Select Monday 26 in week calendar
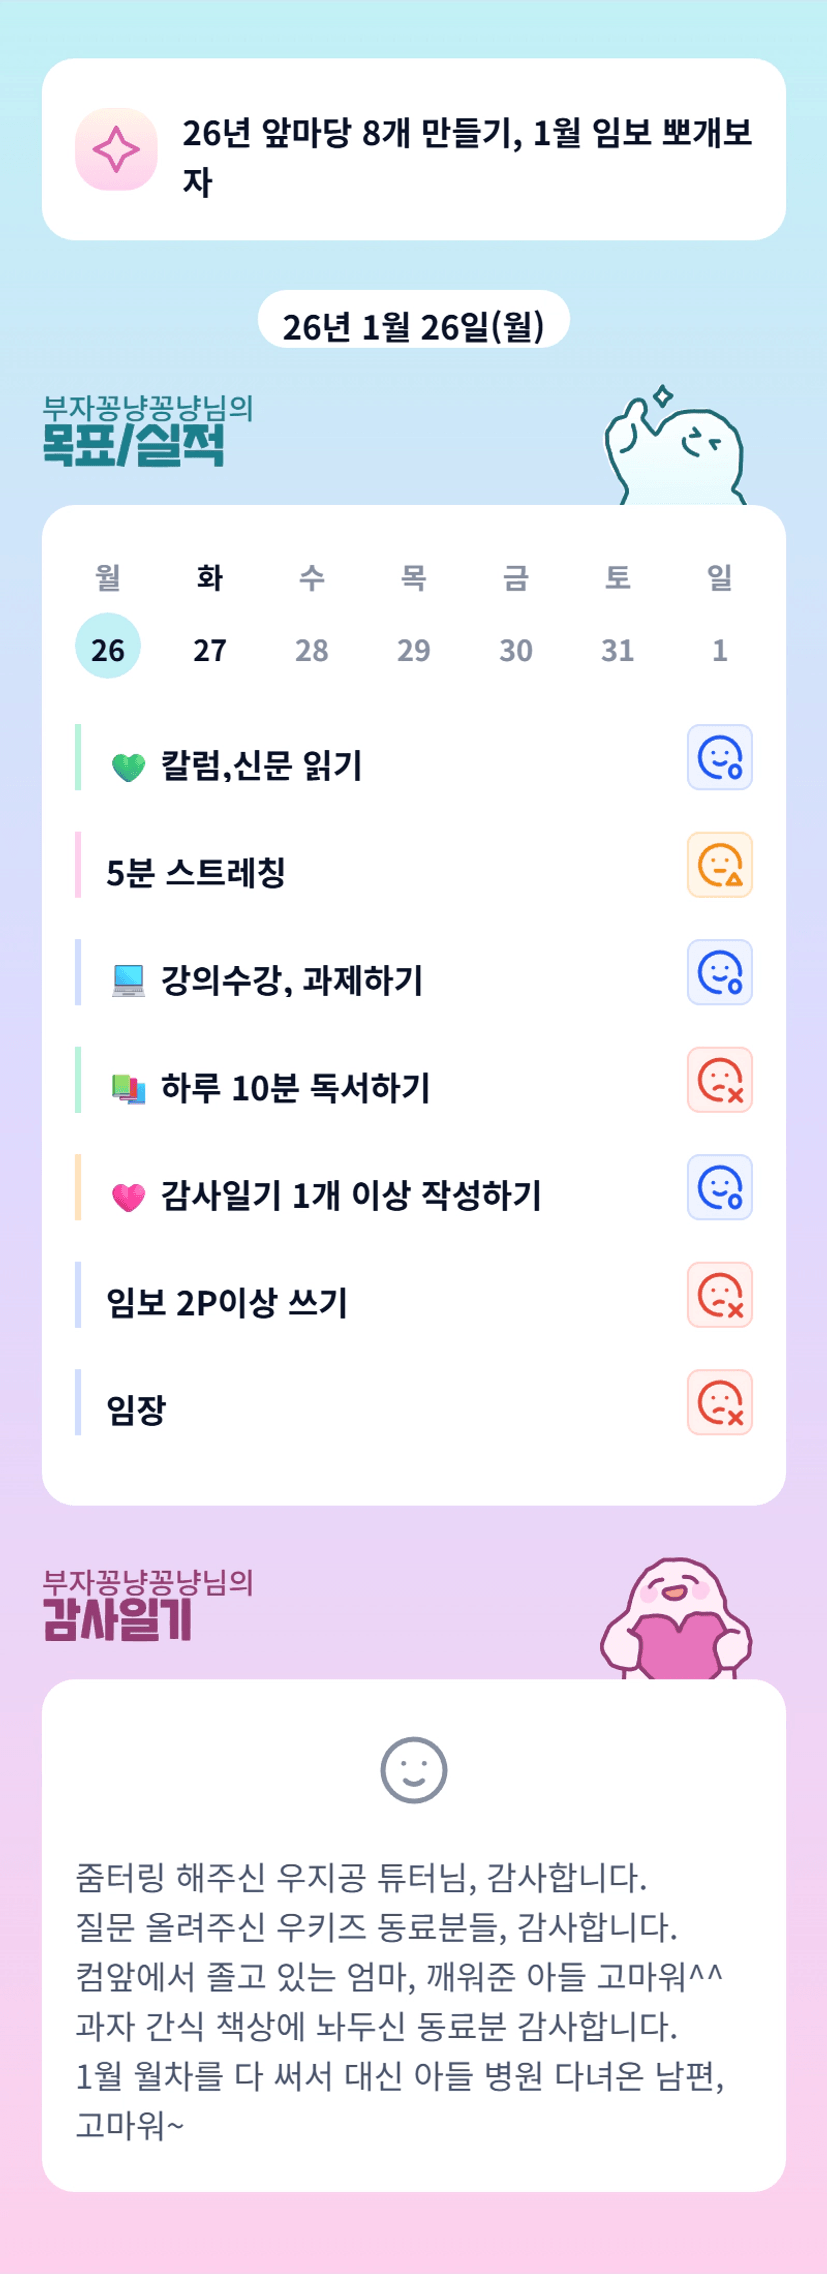This screenshot has height=2274, width=827. [x=108, y=648]
